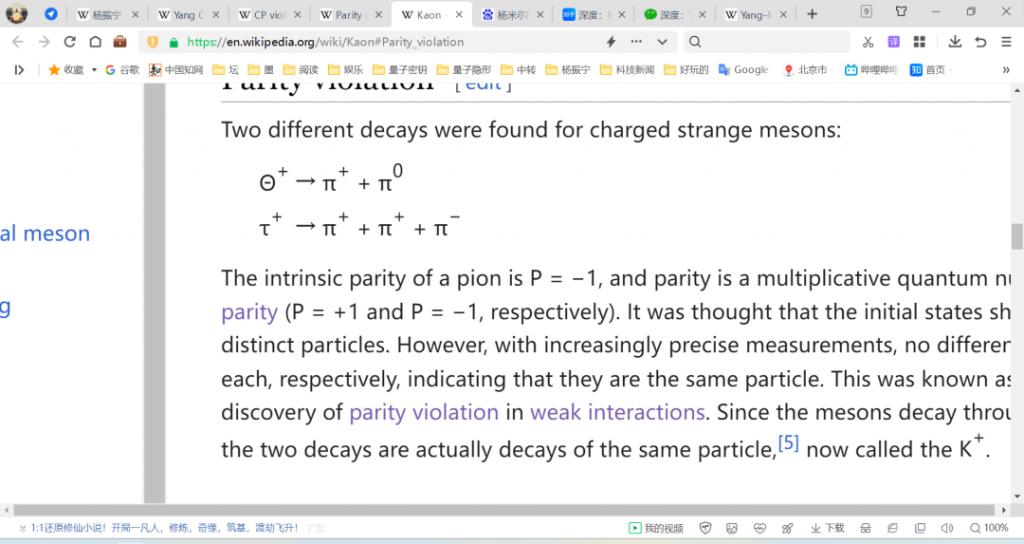Click the 100% zoom level control
The height and width of the screenshot is (544, 1024).
[989, 528]
